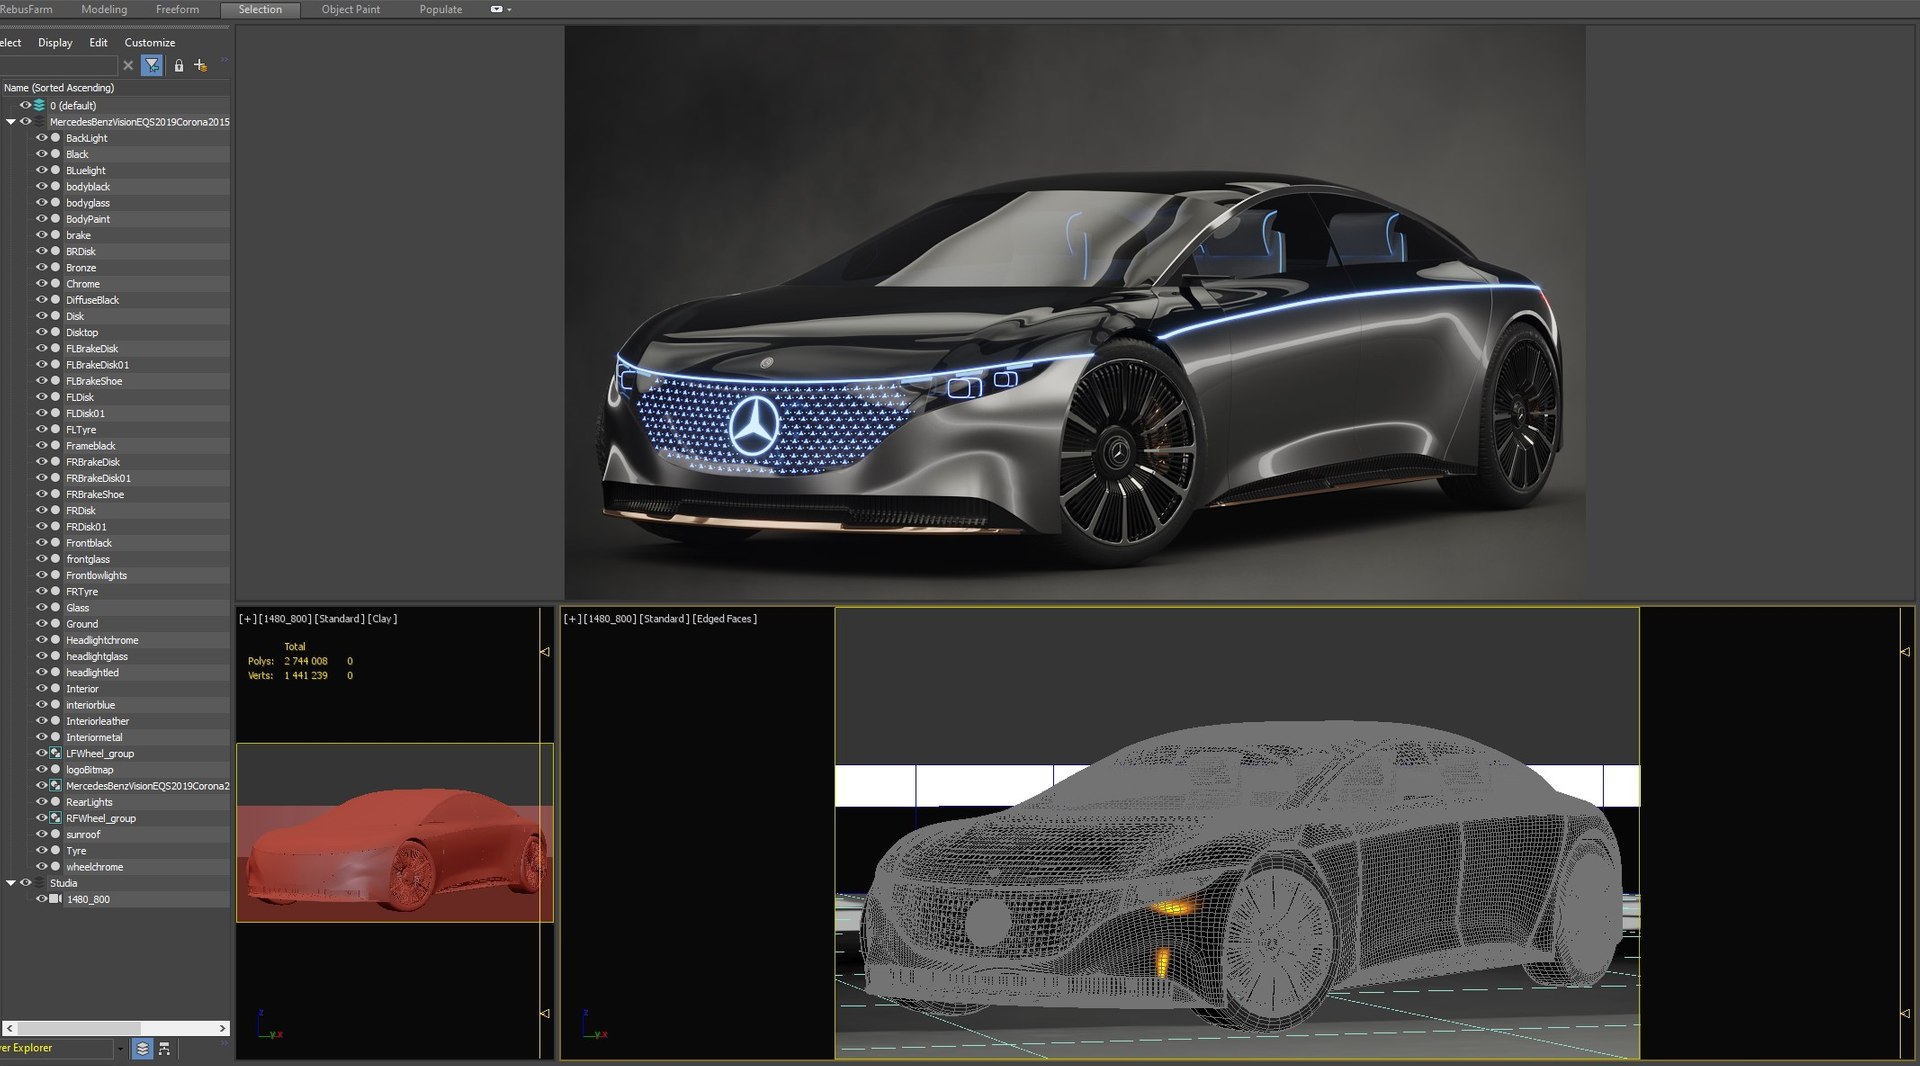This screenshot has height=1066, width=1920.
Task: Click the object dot icon beside Tyre
Action: [x=56, y=851]
